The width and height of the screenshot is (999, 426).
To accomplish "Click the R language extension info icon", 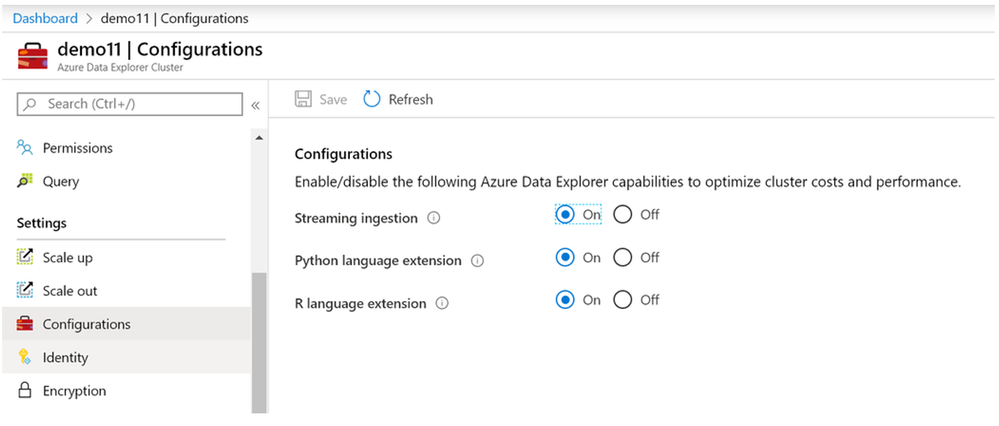I will click(442, 304).
